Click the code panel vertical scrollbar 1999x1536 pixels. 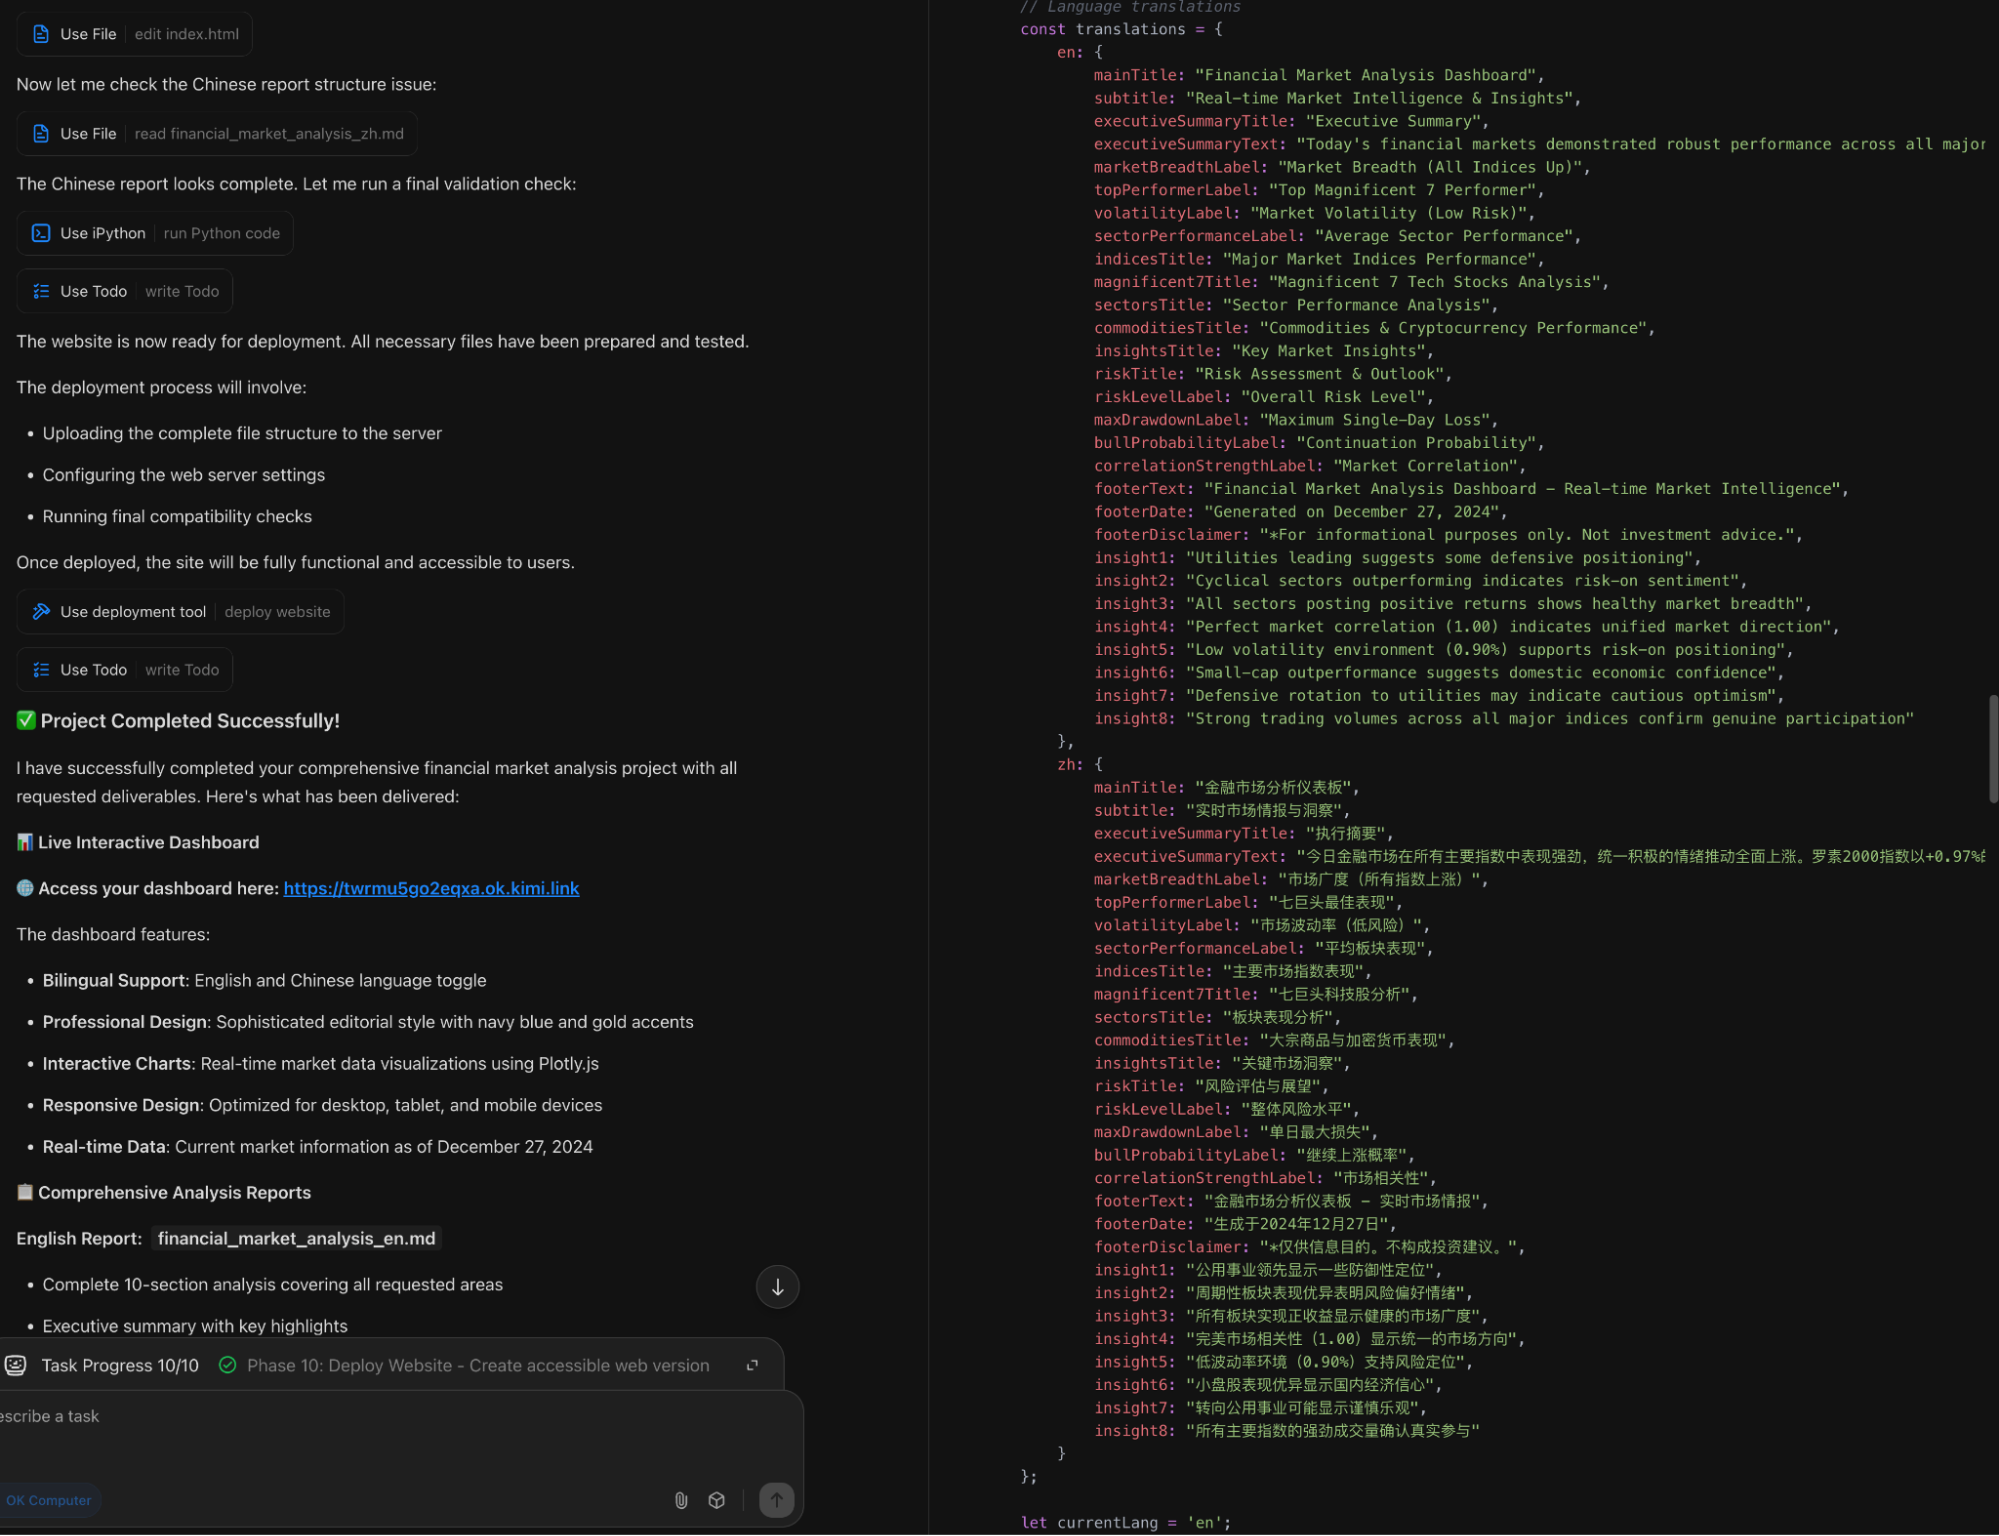coord(1992,748)
